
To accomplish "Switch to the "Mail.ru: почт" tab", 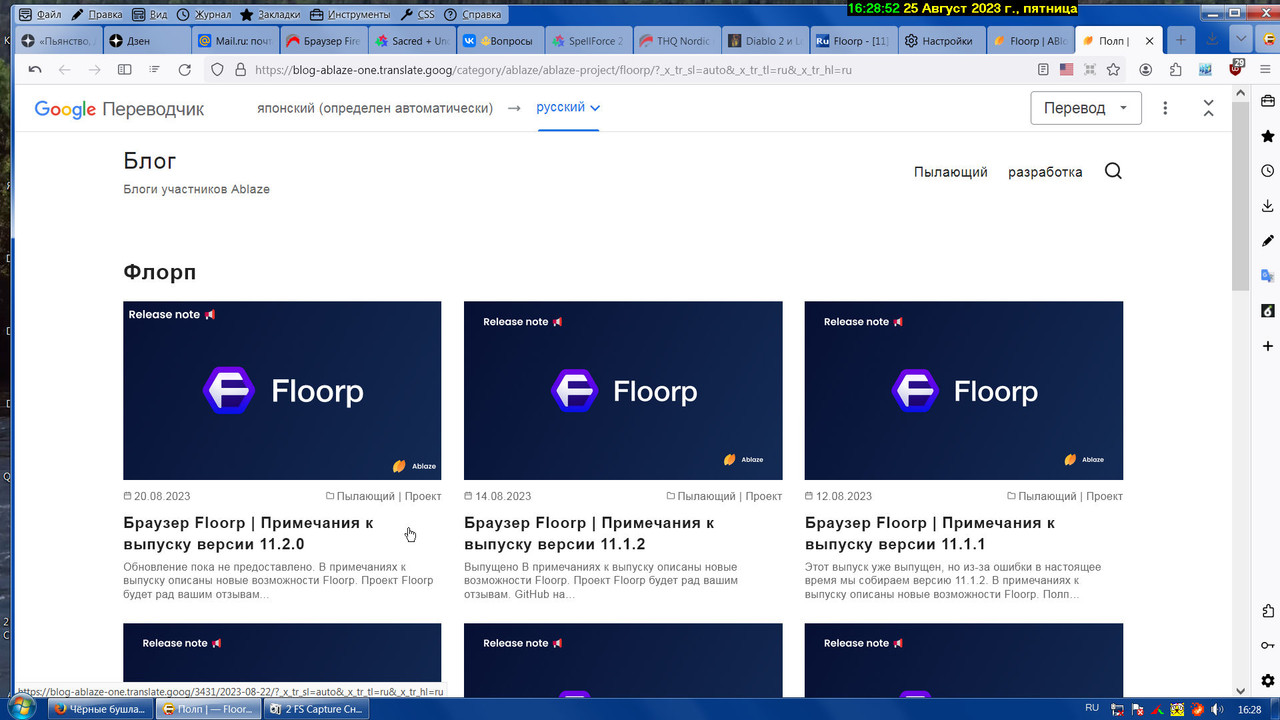I will click(x=235, y=41).
